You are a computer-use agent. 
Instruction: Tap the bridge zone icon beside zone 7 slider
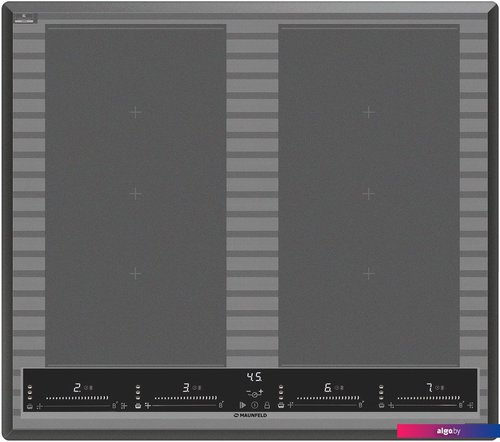pos(470,405)
